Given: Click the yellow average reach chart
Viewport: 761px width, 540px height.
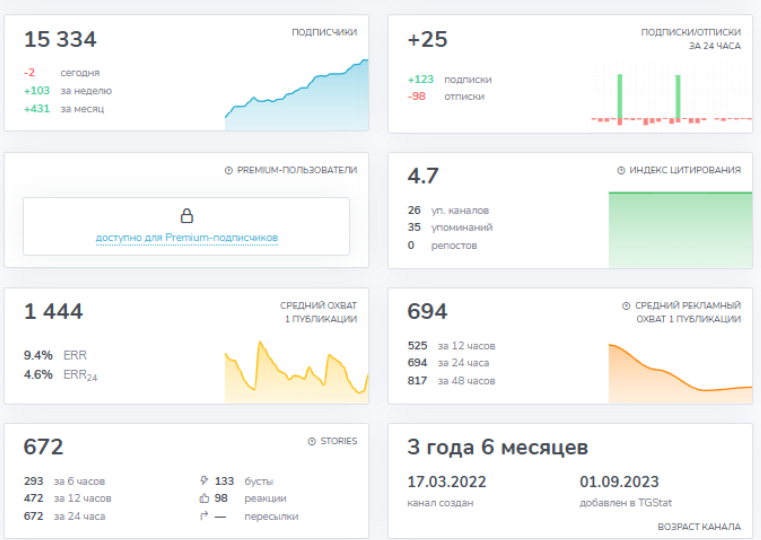Looking at the screenshot, I should click(x=296, y=373).
